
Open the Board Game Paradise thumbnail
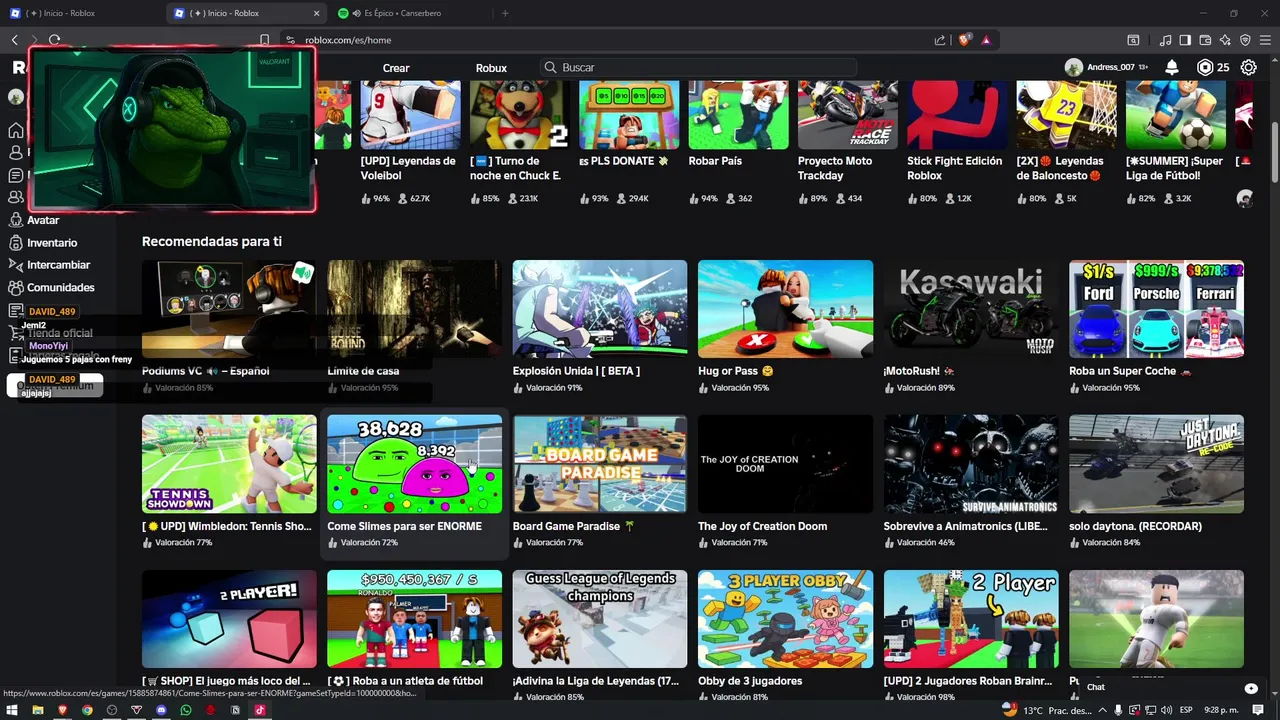[600, 464]
